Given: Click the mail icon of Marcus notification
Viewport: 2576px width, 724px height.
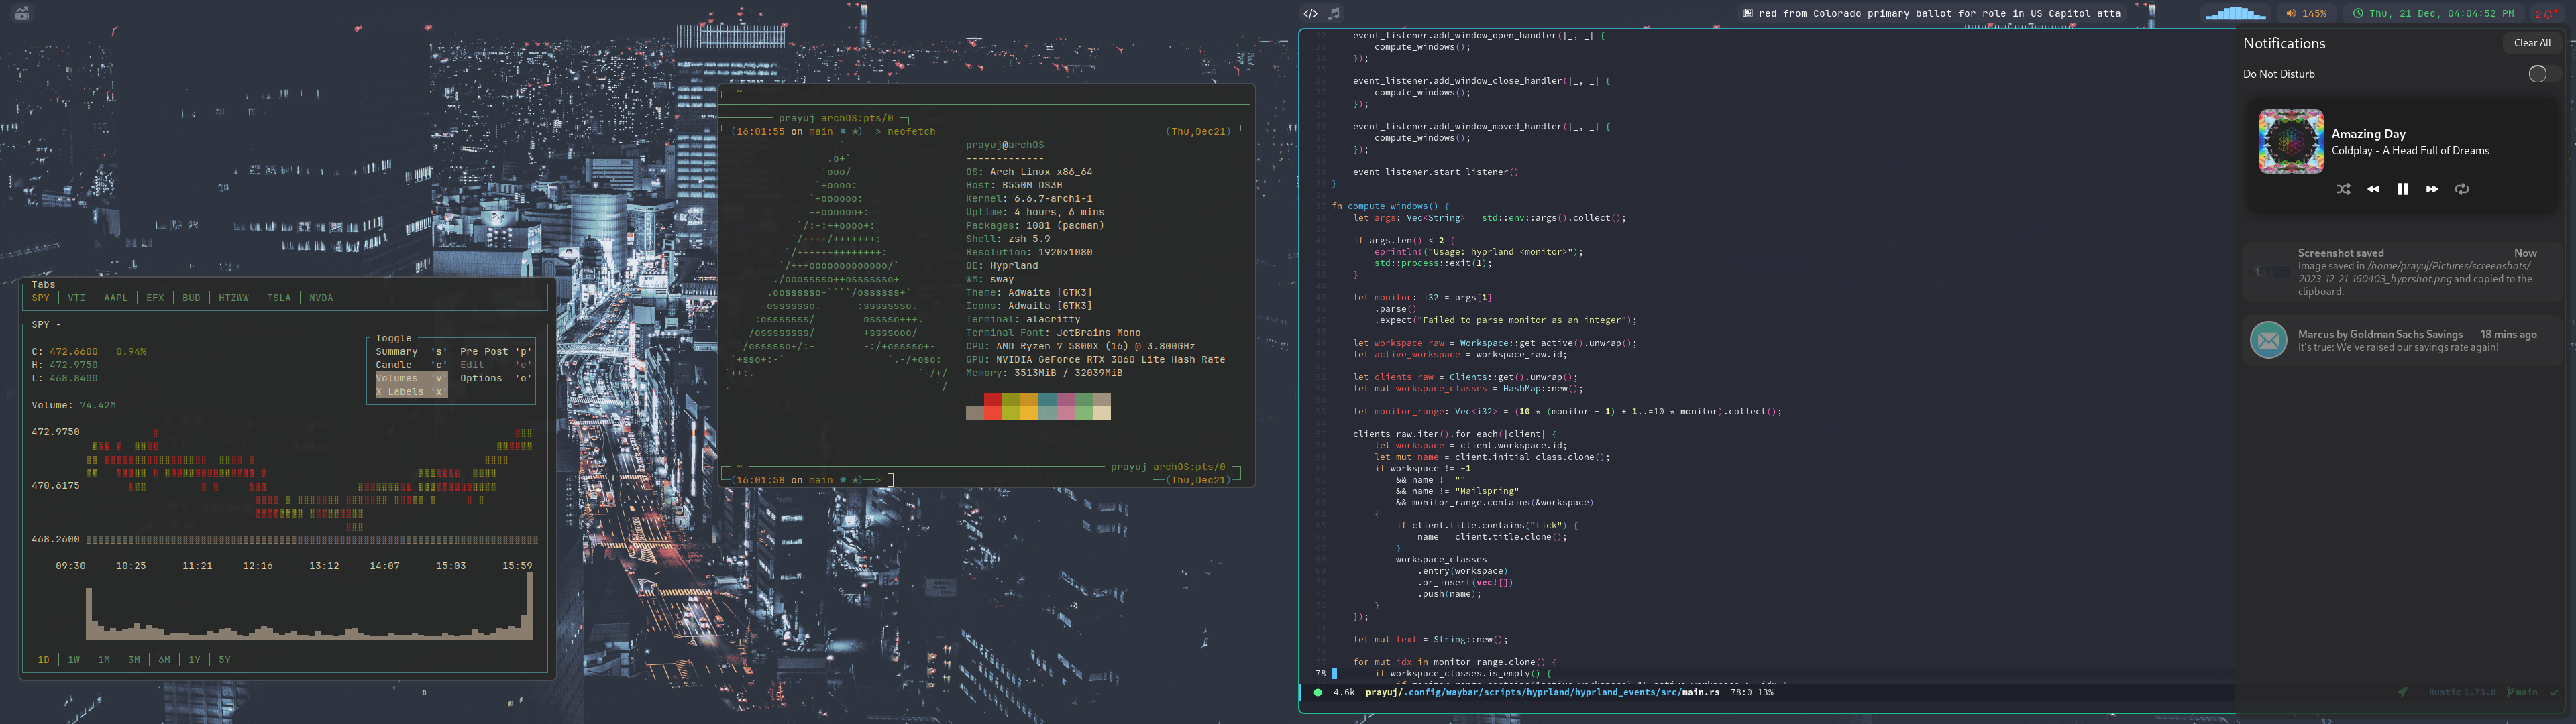Looking at the screenshot, I should (2268, 340).
